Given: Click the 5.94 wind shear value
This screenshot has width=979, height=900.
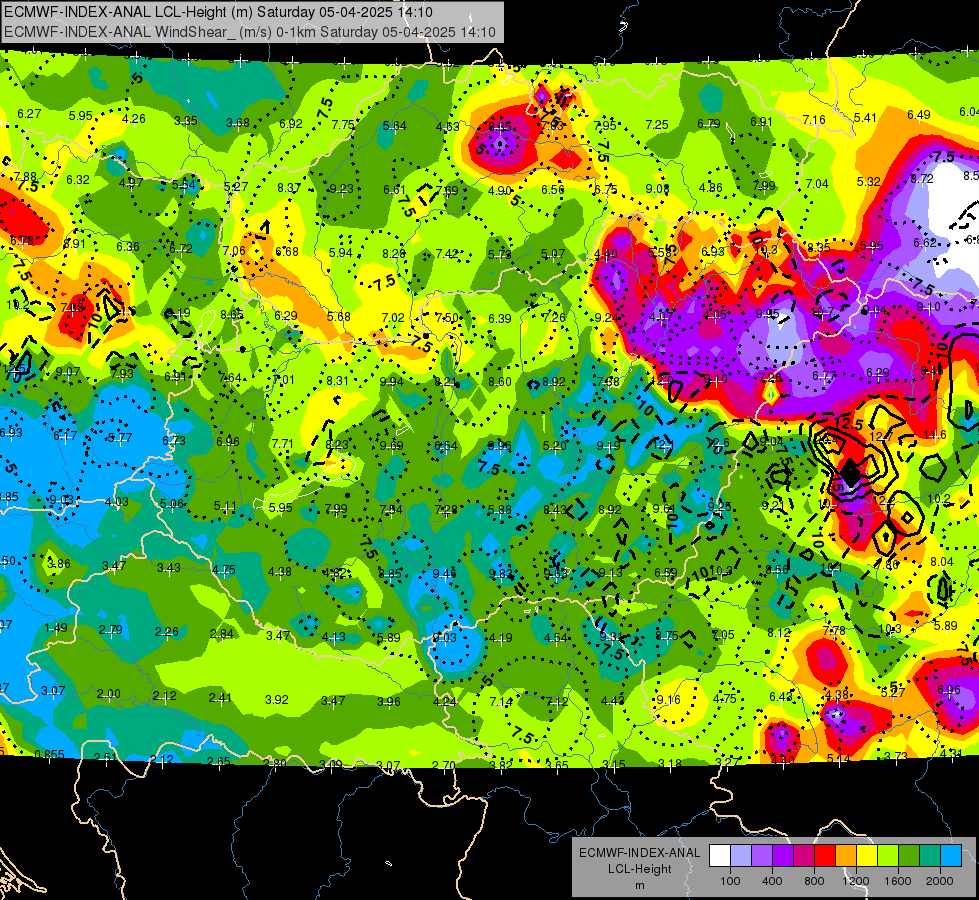Looking at the screenshot, I should coord(340,252).
